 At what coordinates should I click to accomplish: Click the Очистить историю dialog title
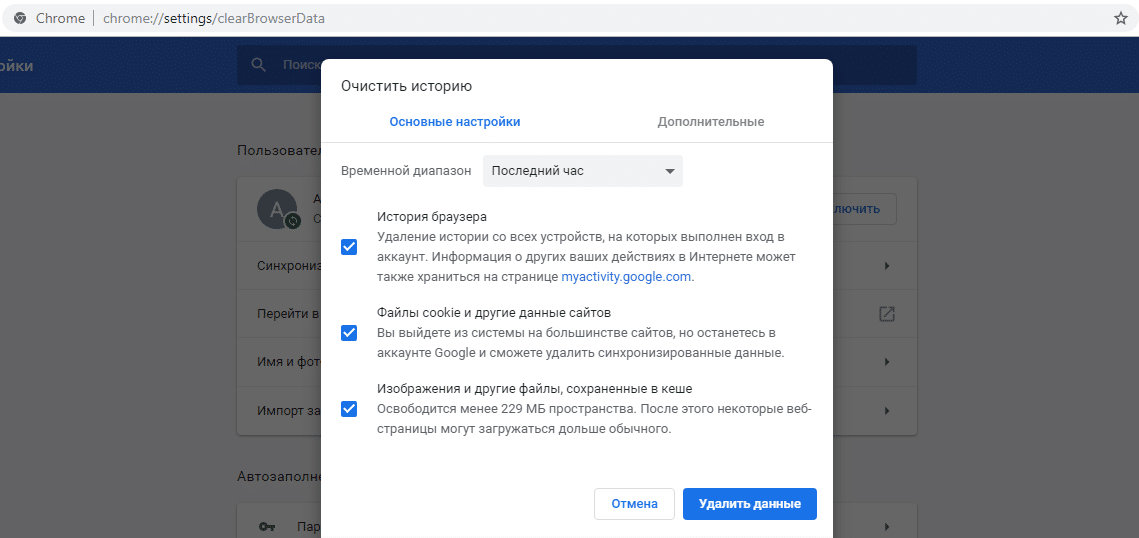click(x=407, y=86)
